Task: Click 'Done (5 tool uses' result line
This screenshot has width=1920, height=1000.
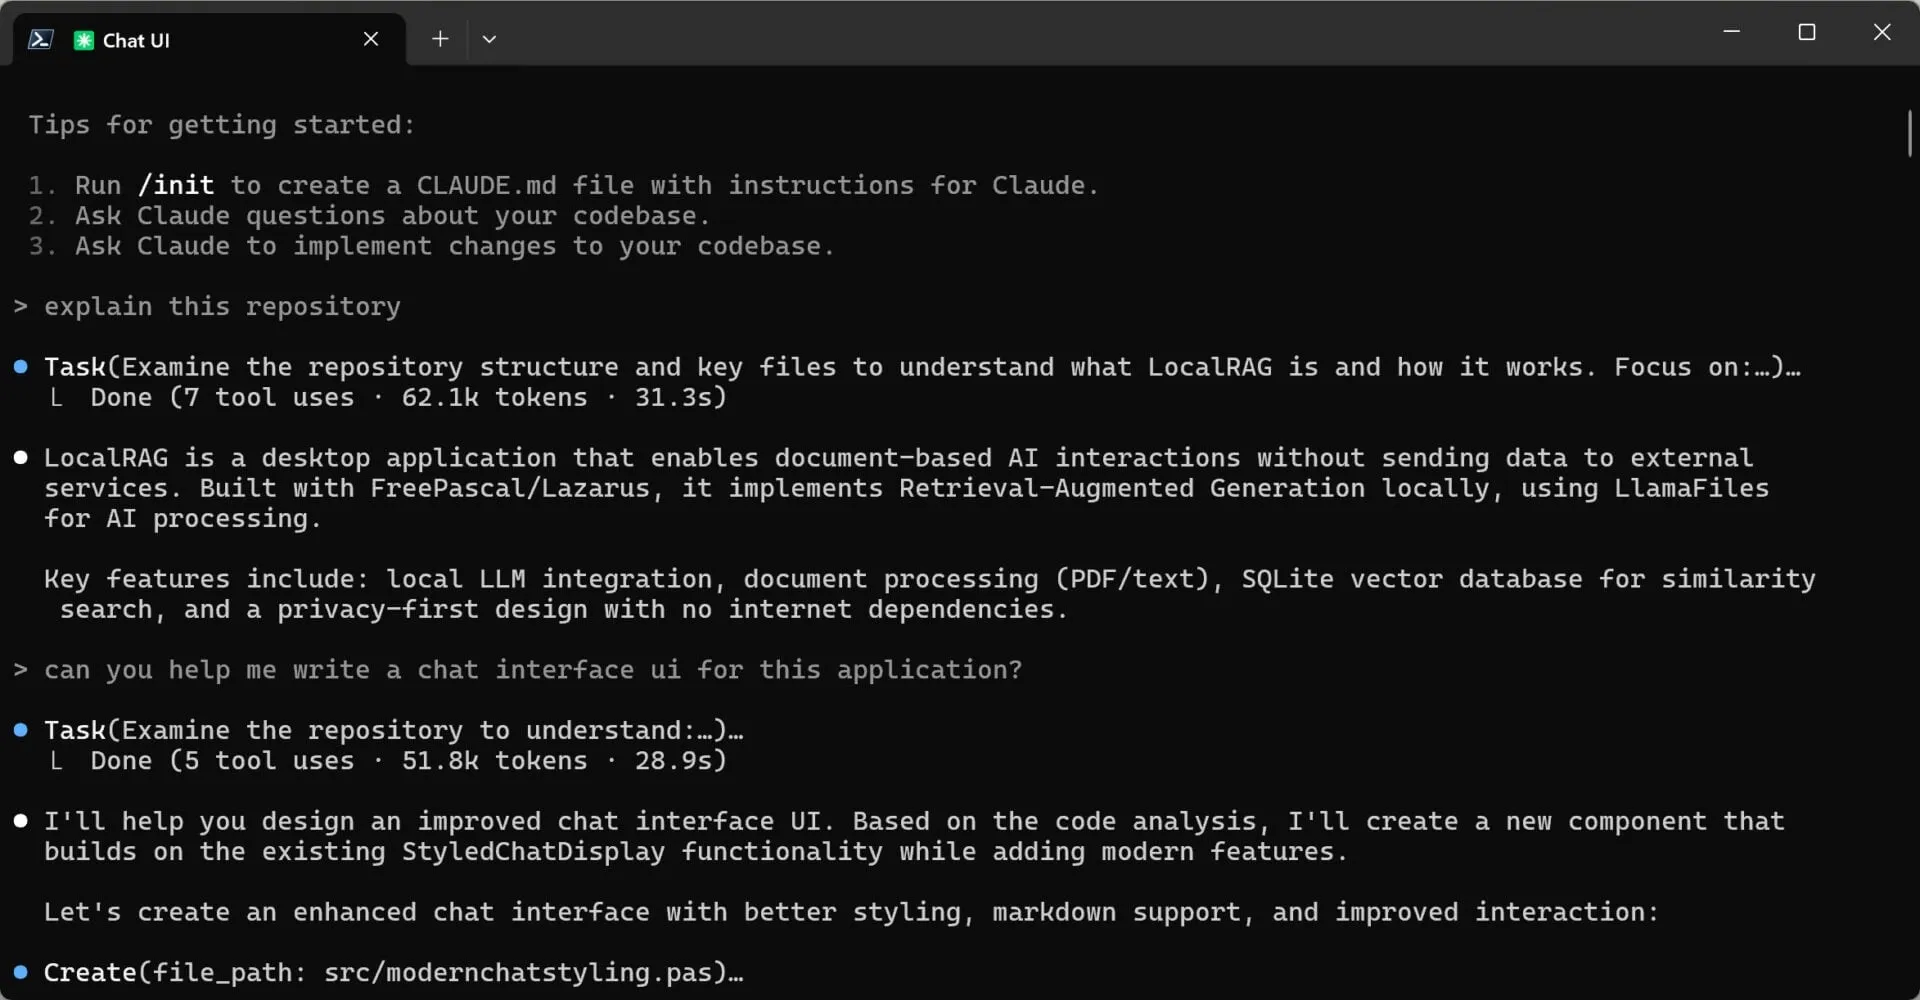Action: [x=408, y=761]
